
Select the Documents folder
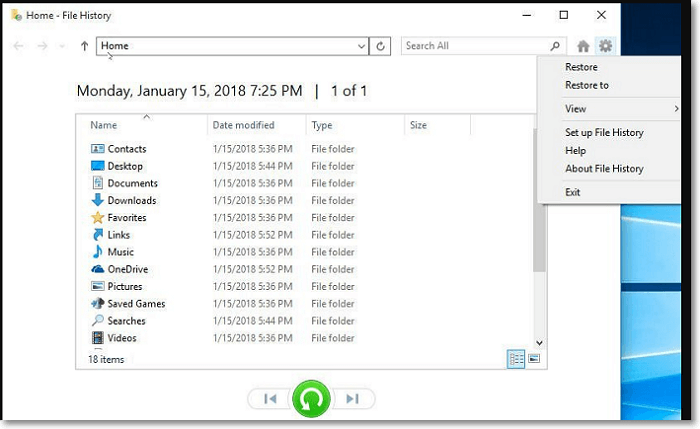(132, 183)
